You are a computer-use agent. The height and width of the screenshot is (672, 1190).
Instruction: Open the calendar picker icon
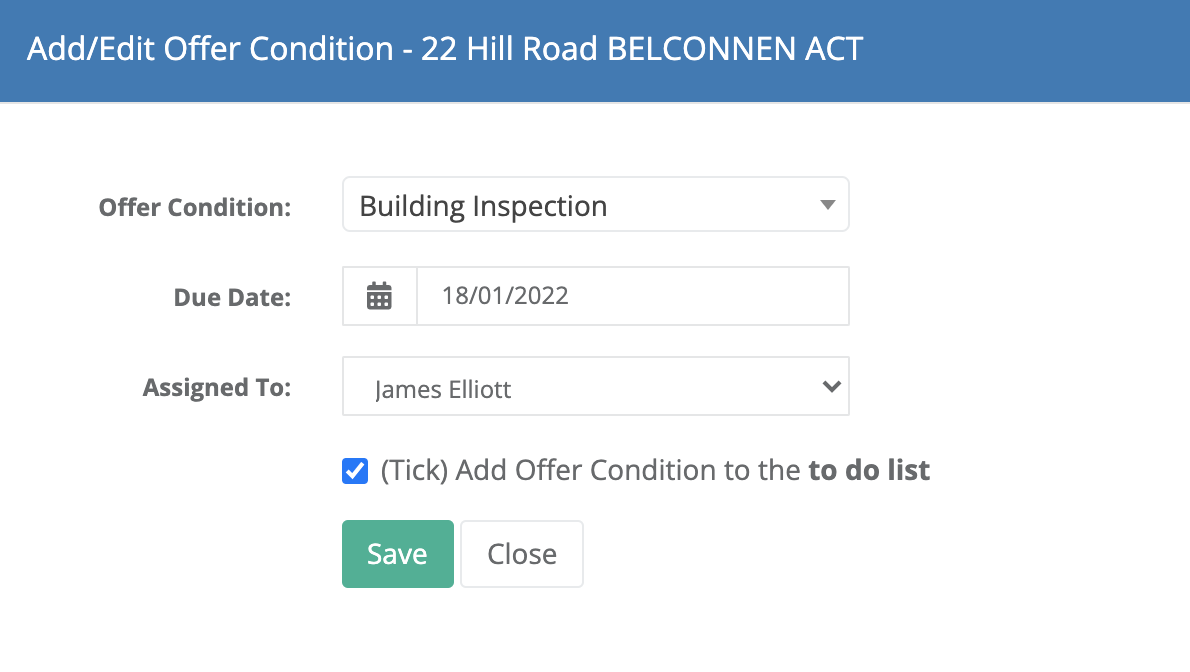(x=379, y=296)
